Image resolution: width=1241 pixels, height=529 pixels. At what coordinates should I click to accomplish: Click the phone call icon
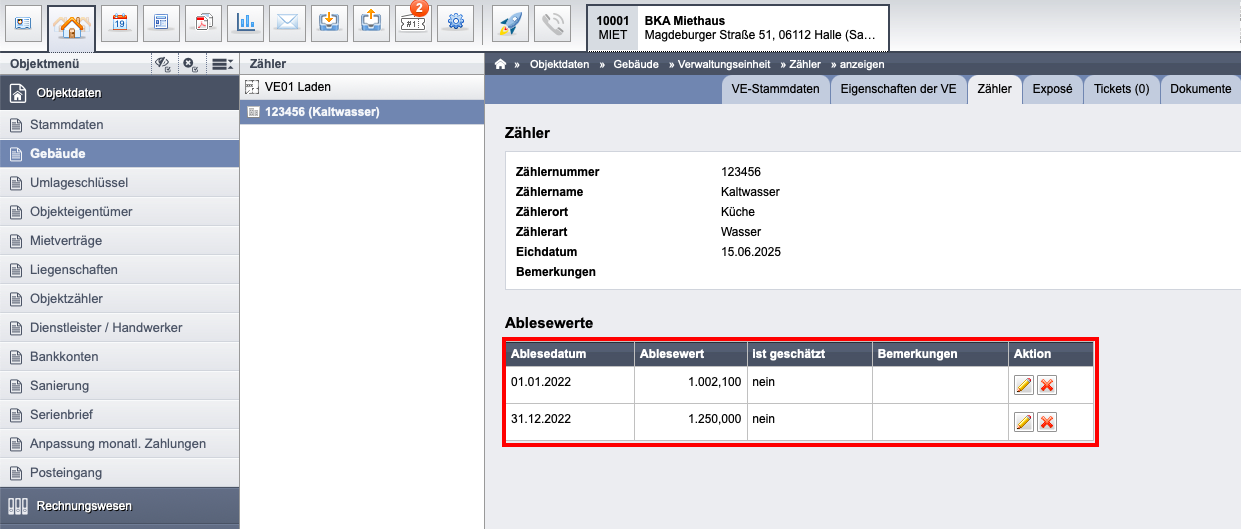tap(552, 22)
